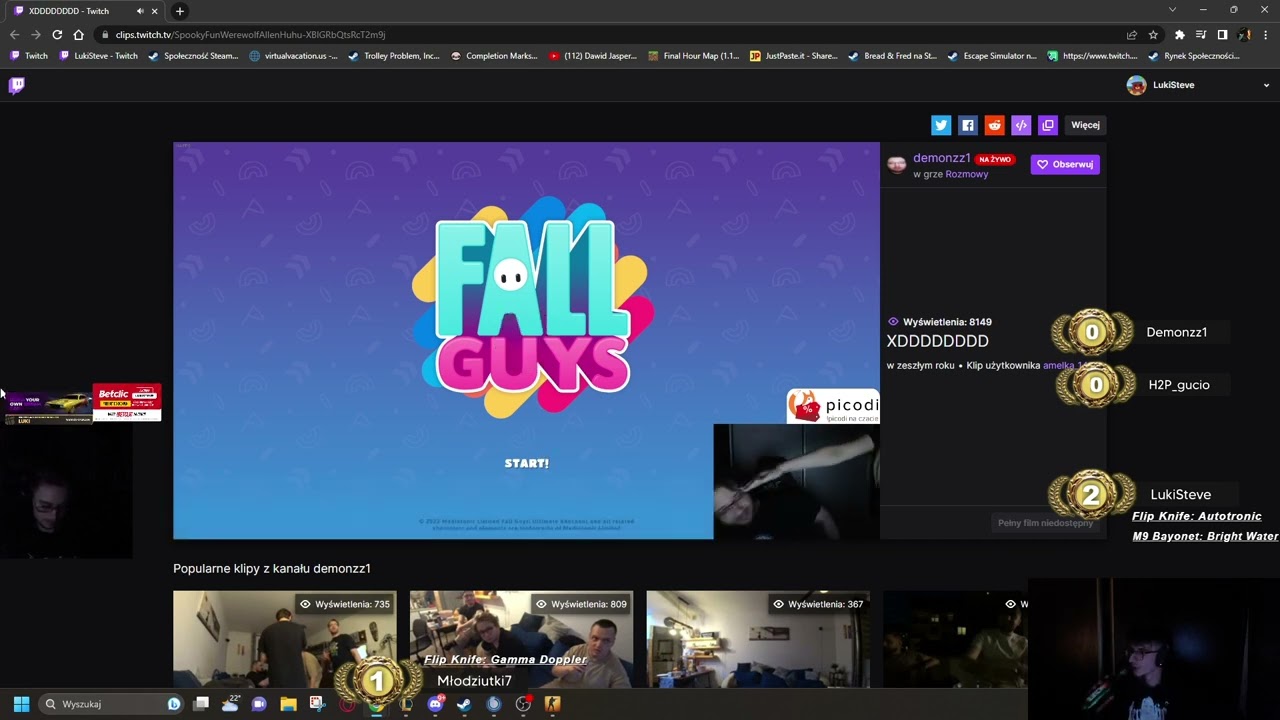Open the embed code icon

pos(1021,125)
